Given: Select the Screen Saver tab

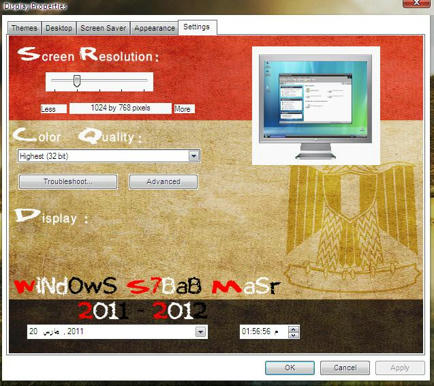Looking at the screenshot, I should (103, 28).
